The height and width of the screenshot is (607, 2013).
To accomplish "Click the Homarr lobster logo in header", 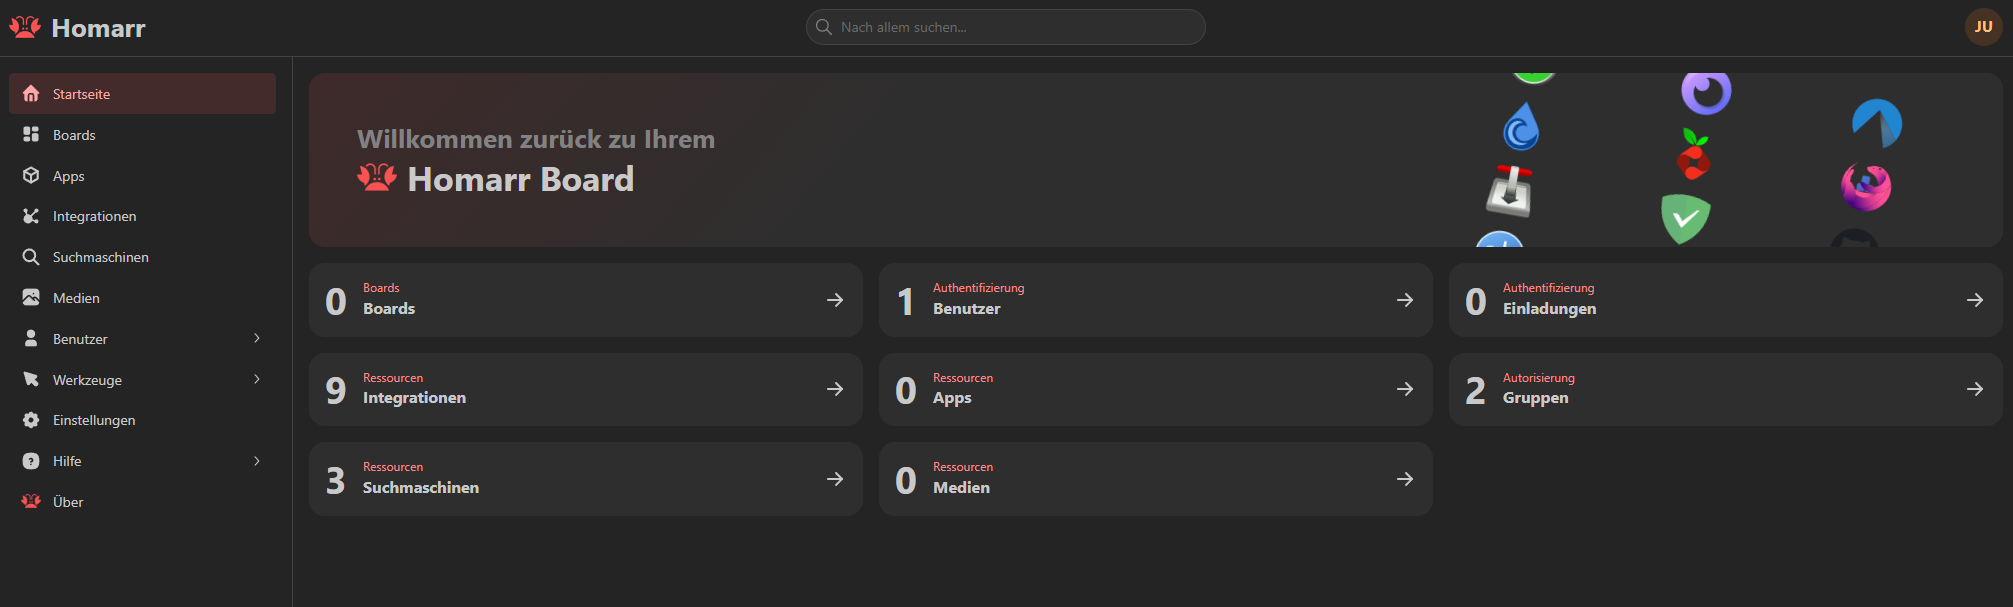I will 26,27.
